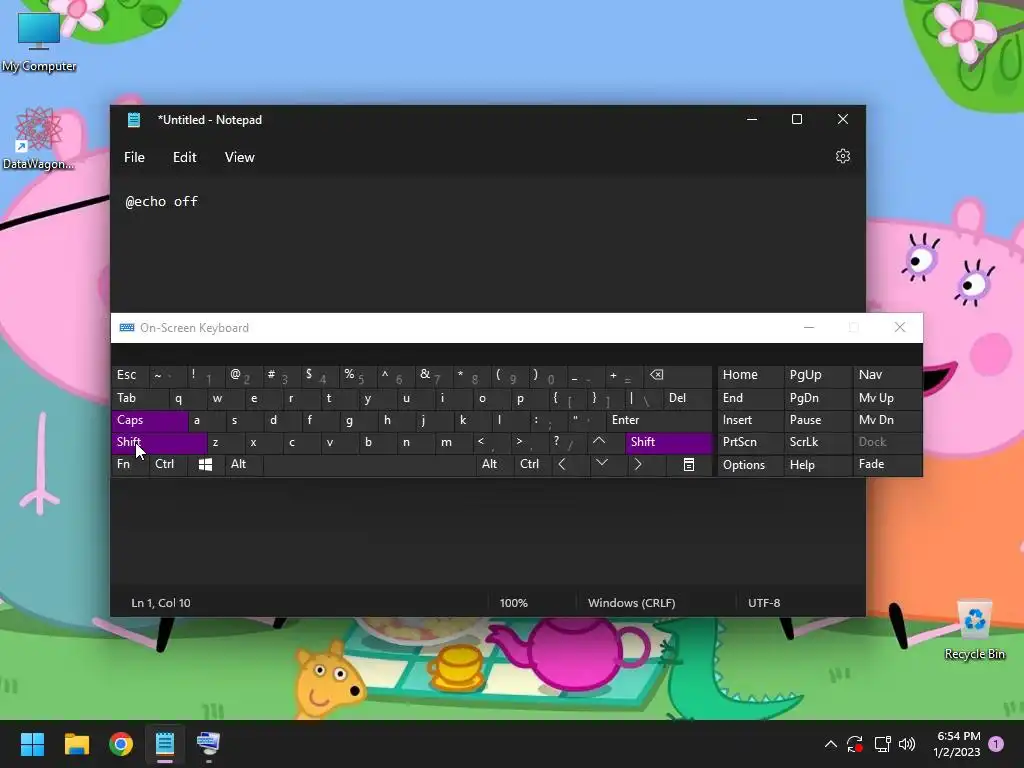1024x768 pixels.
Task: Tap the context menu key on keyboard
Action: 689,464
